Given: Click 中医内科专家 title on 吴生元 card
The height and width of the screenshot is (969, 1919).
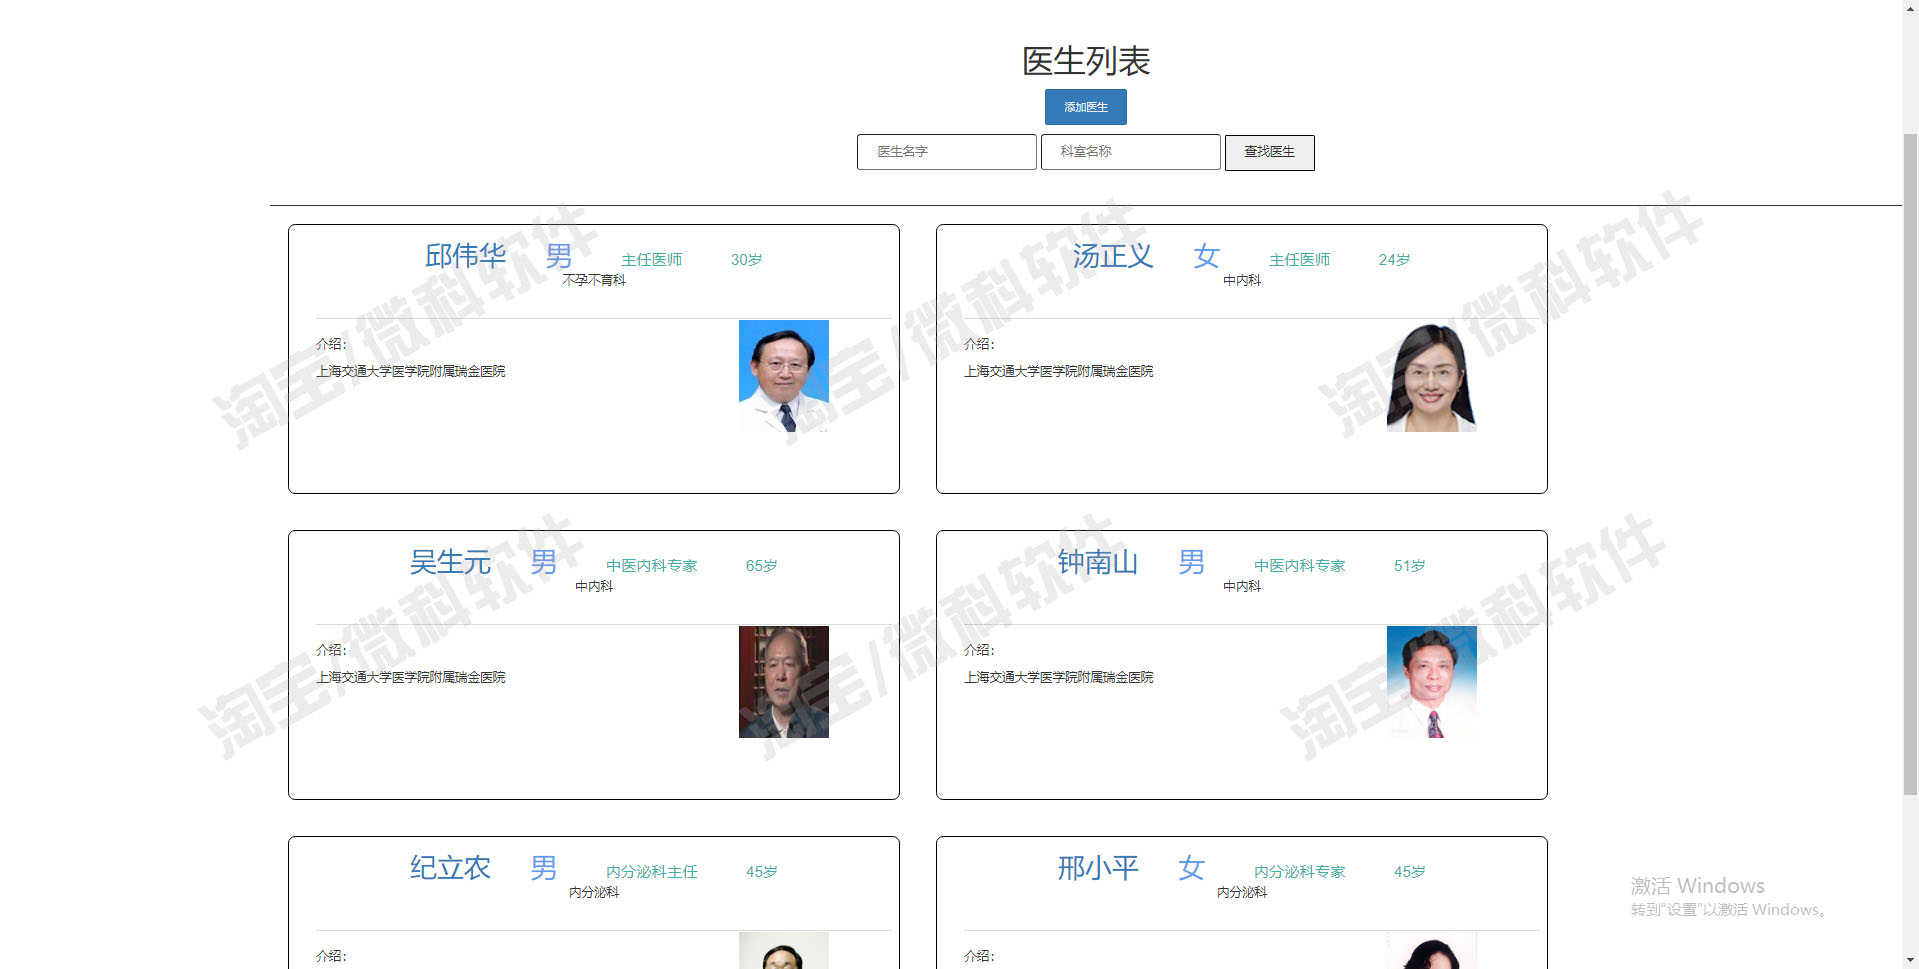Looking at the screenshot, I should coord(652,566).
